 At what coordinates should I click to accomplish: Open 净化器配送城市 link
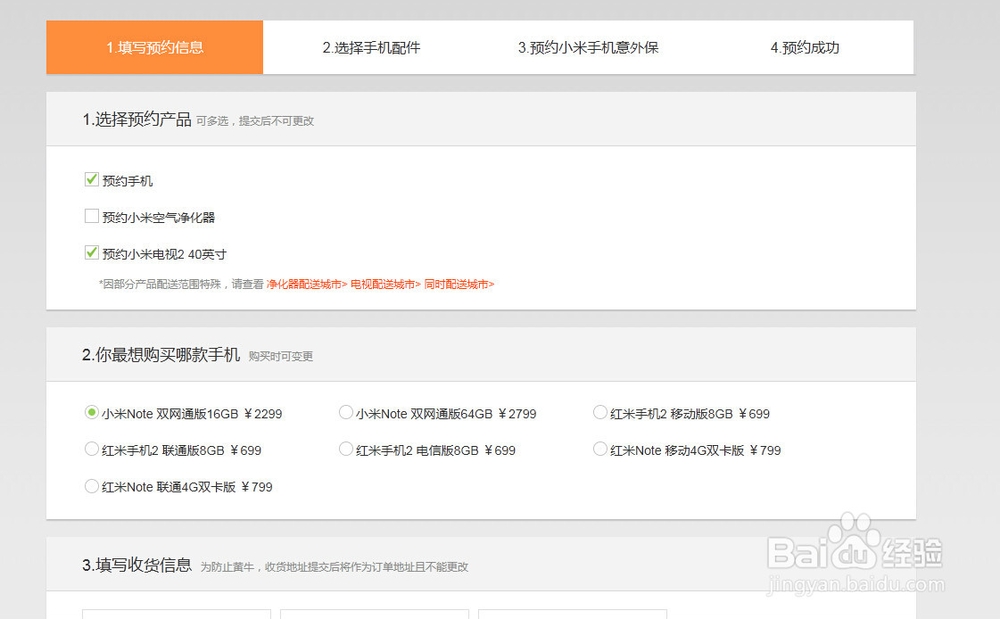(307, 284)
